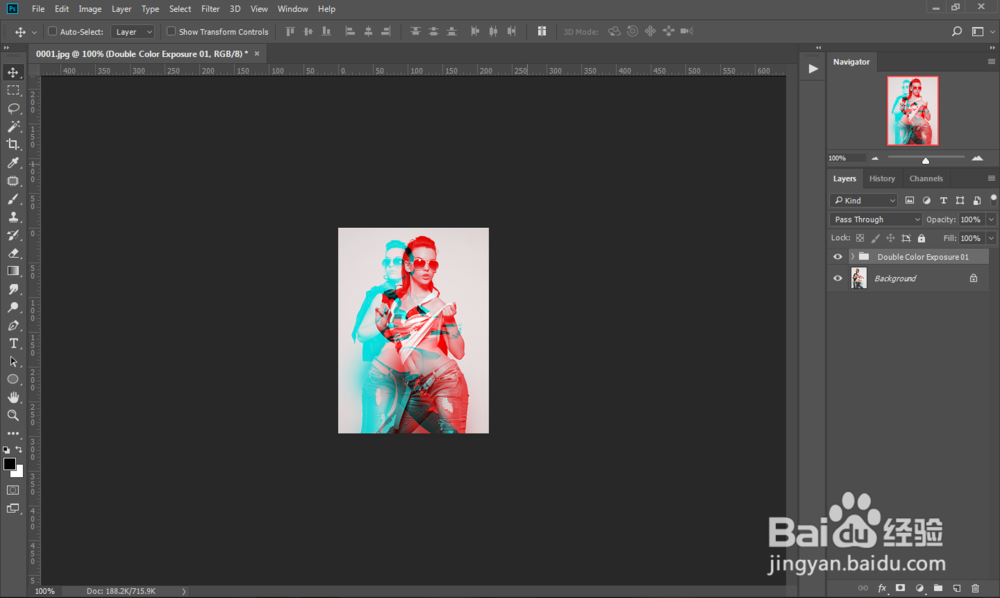The height and width of the screenshot is (598, 1000).
Task: Click the foreground color swatch
Action: (9, 464)
